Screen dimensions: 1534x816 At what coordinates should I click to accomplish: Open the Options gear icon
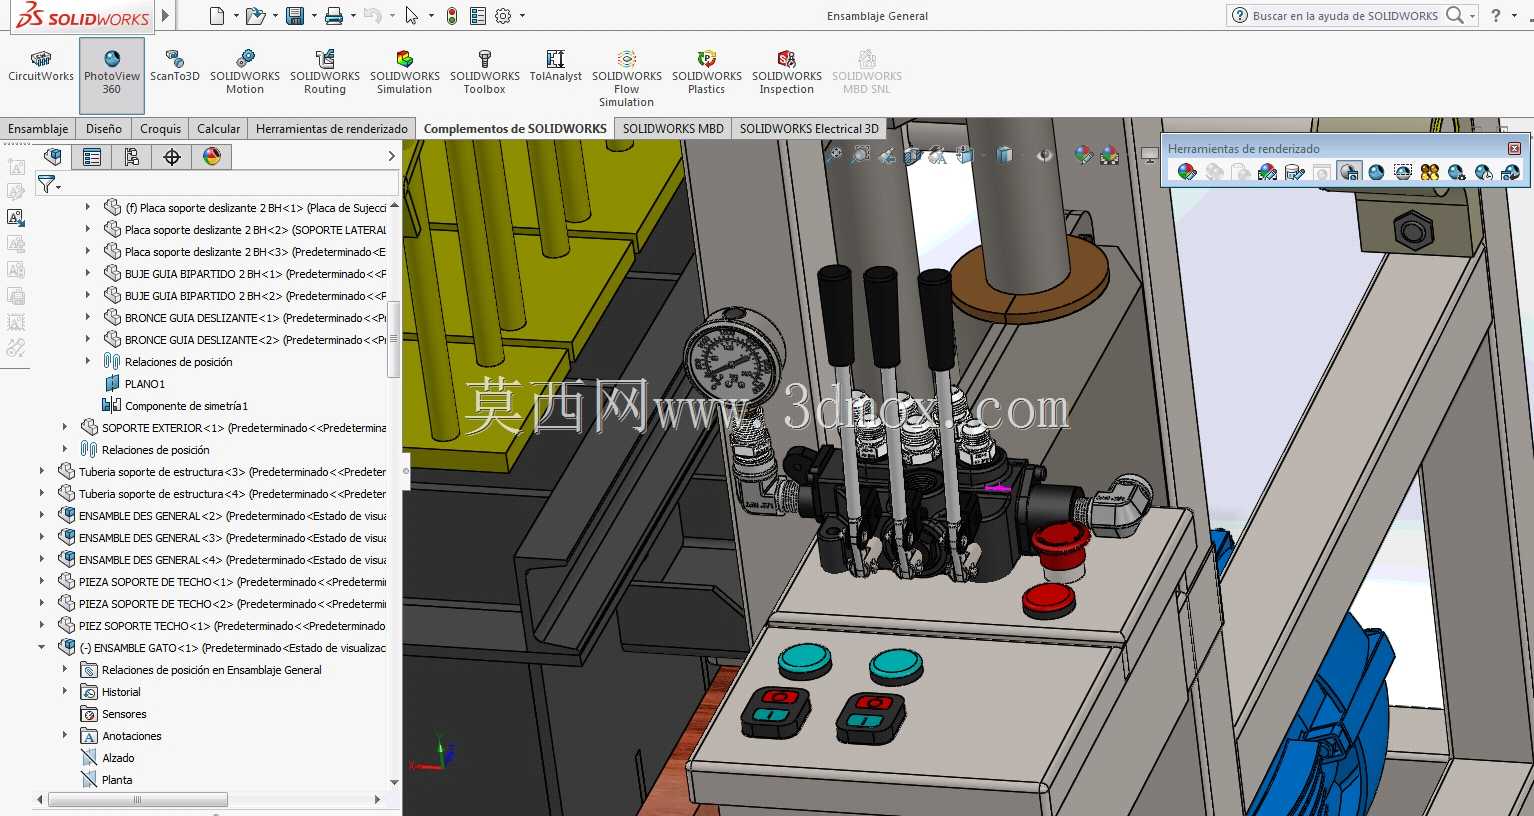[503, 16]
